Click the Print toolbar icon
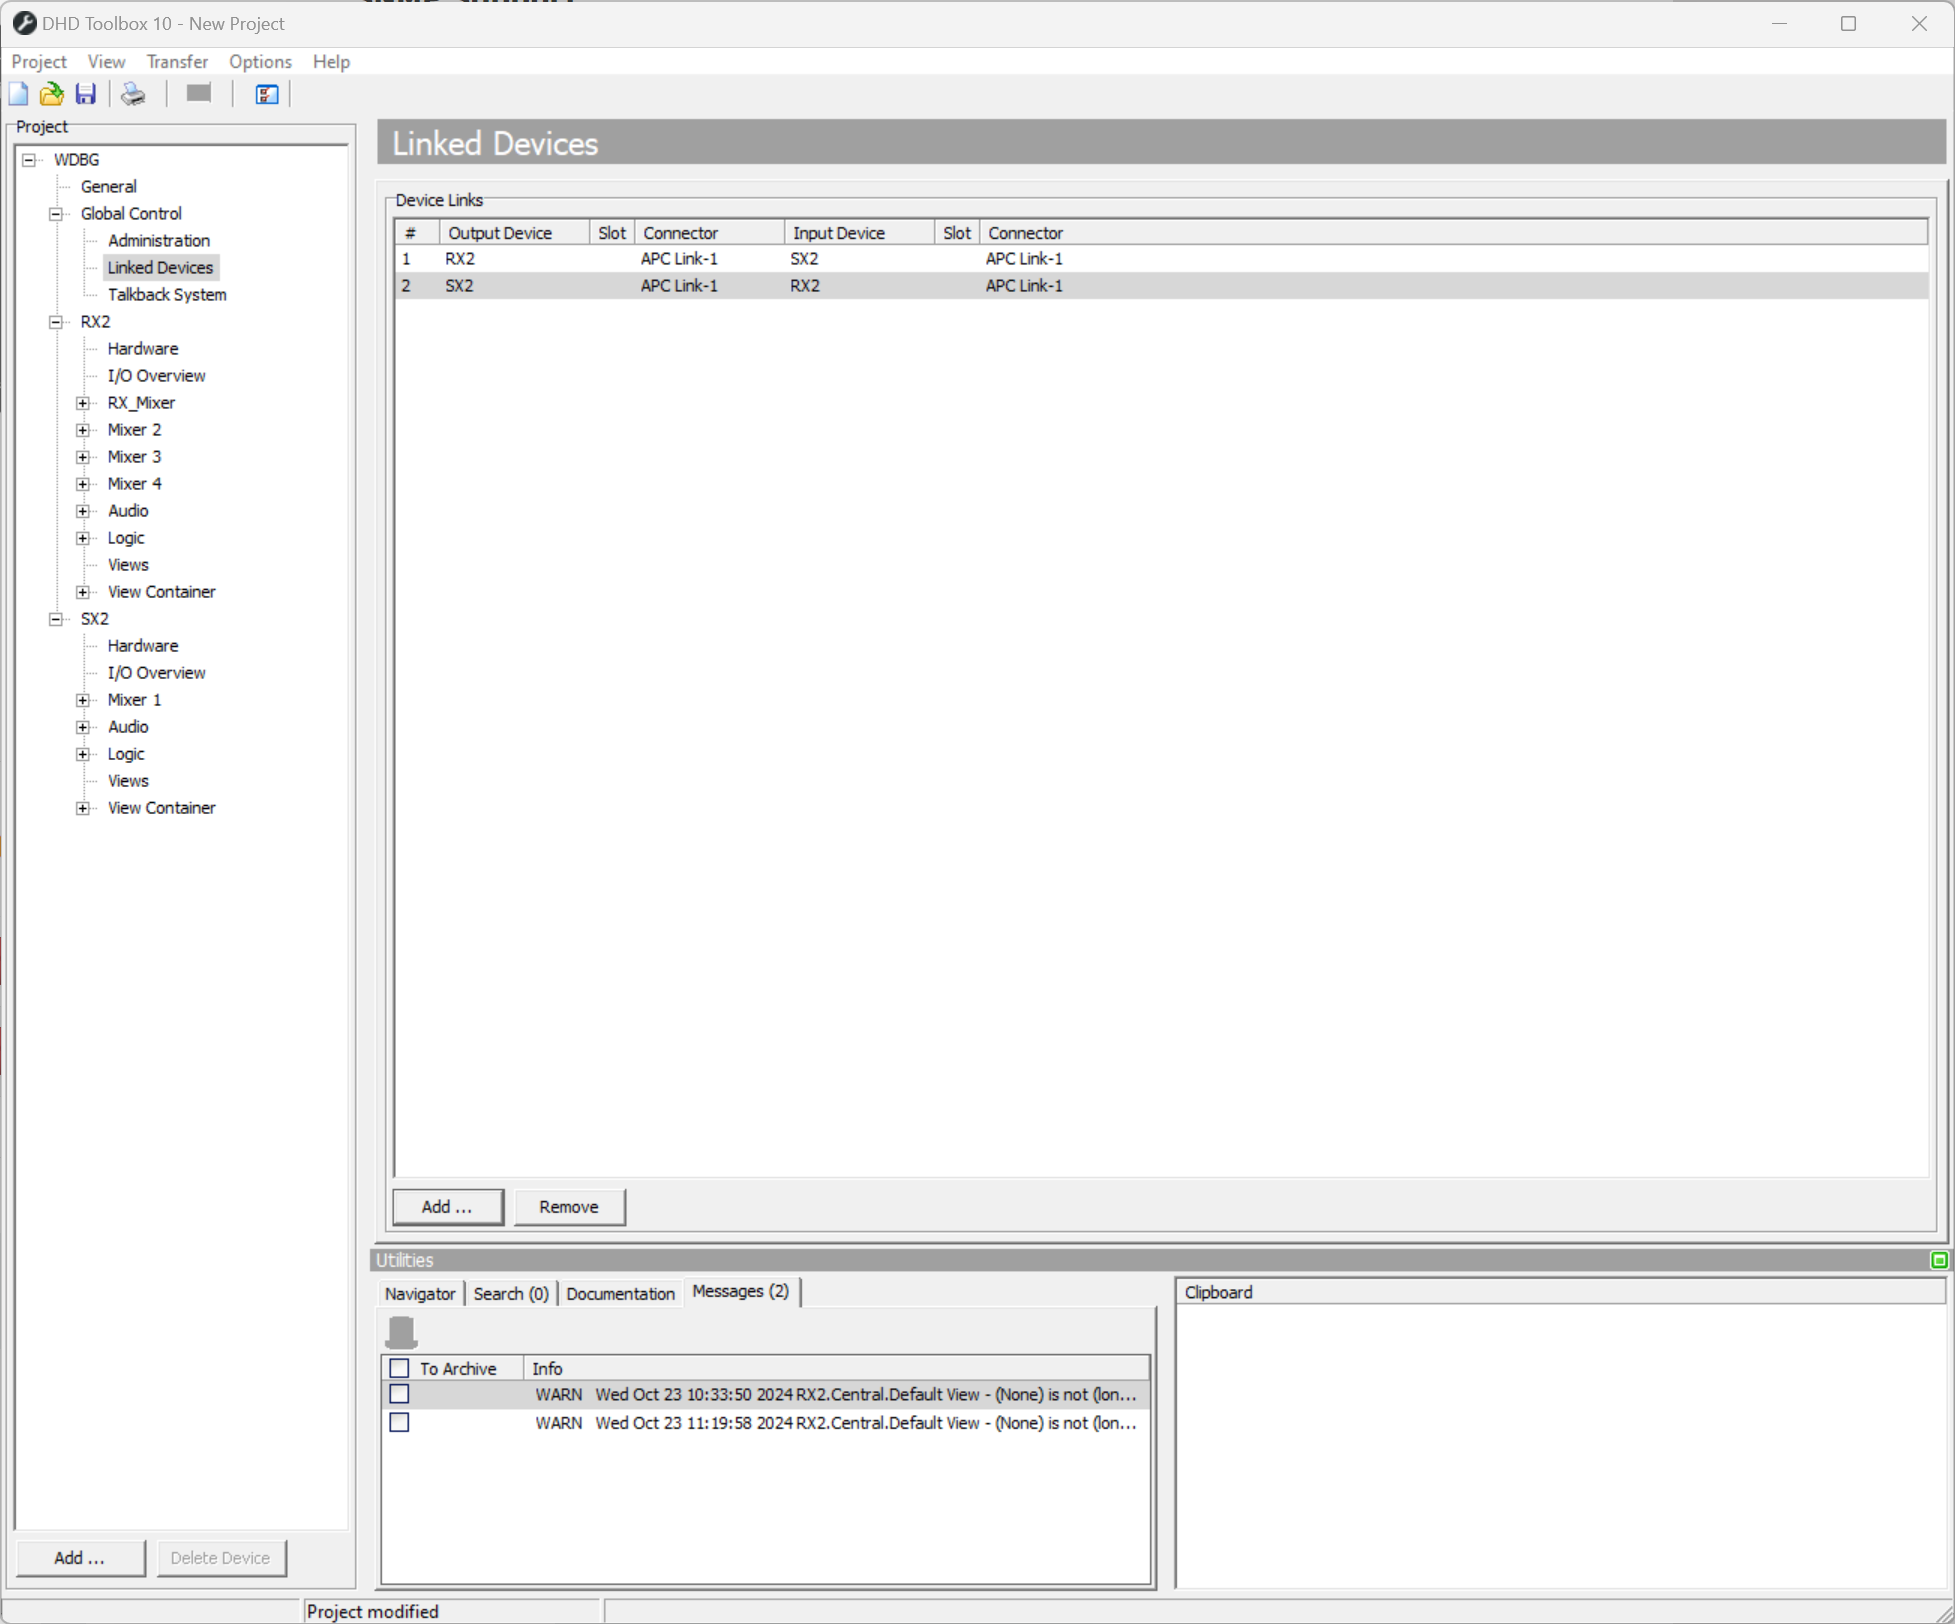Viewport: 1955px width, 1624px height. pyautogui.click(x=133, y=94)
